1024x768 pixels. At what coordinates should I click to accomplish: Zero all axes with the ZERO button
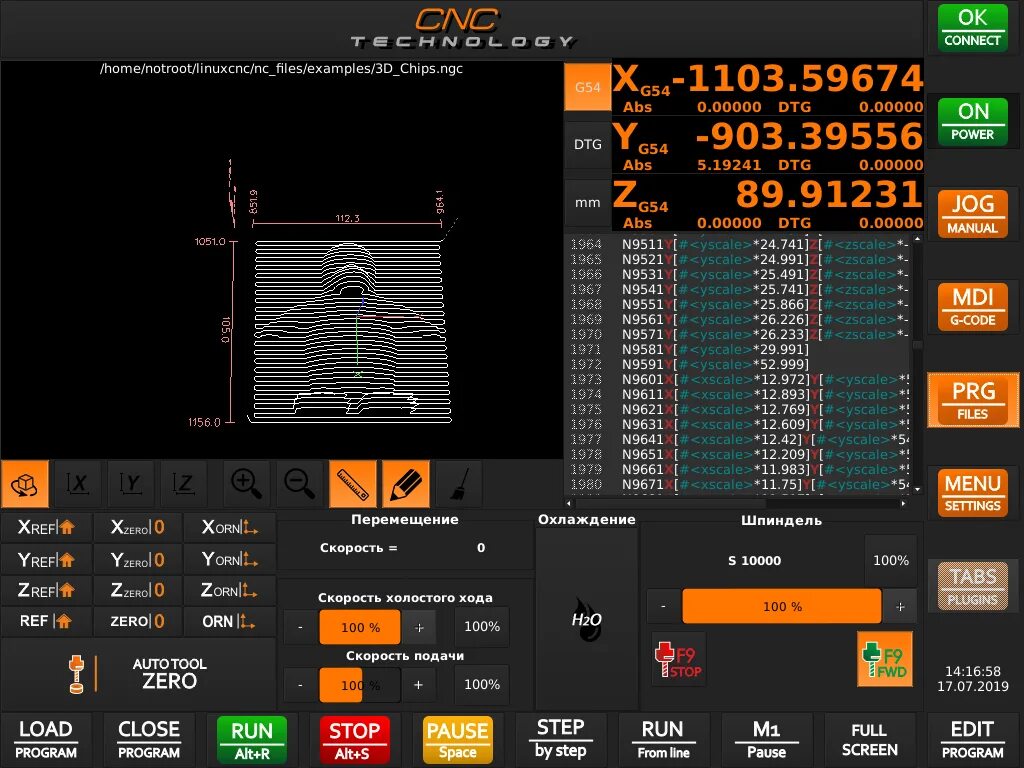(x=137, y=621)
